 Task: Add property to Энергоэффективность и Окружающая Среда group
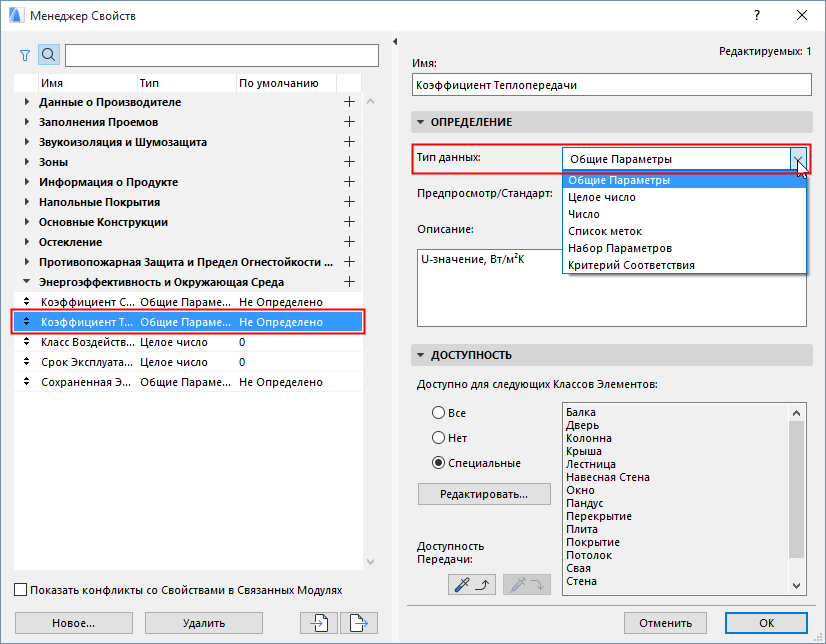tap(349, 282)
